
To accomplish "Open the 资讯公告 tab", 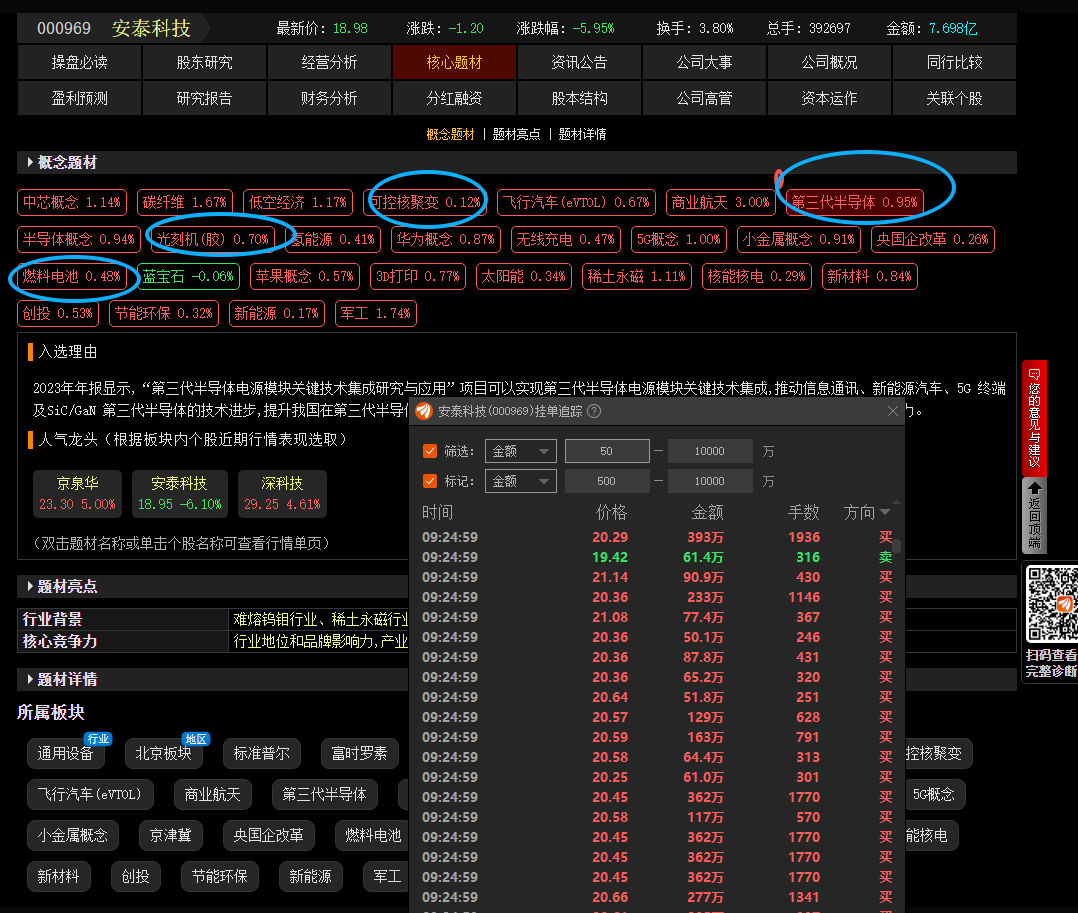I will click(580, 63).
